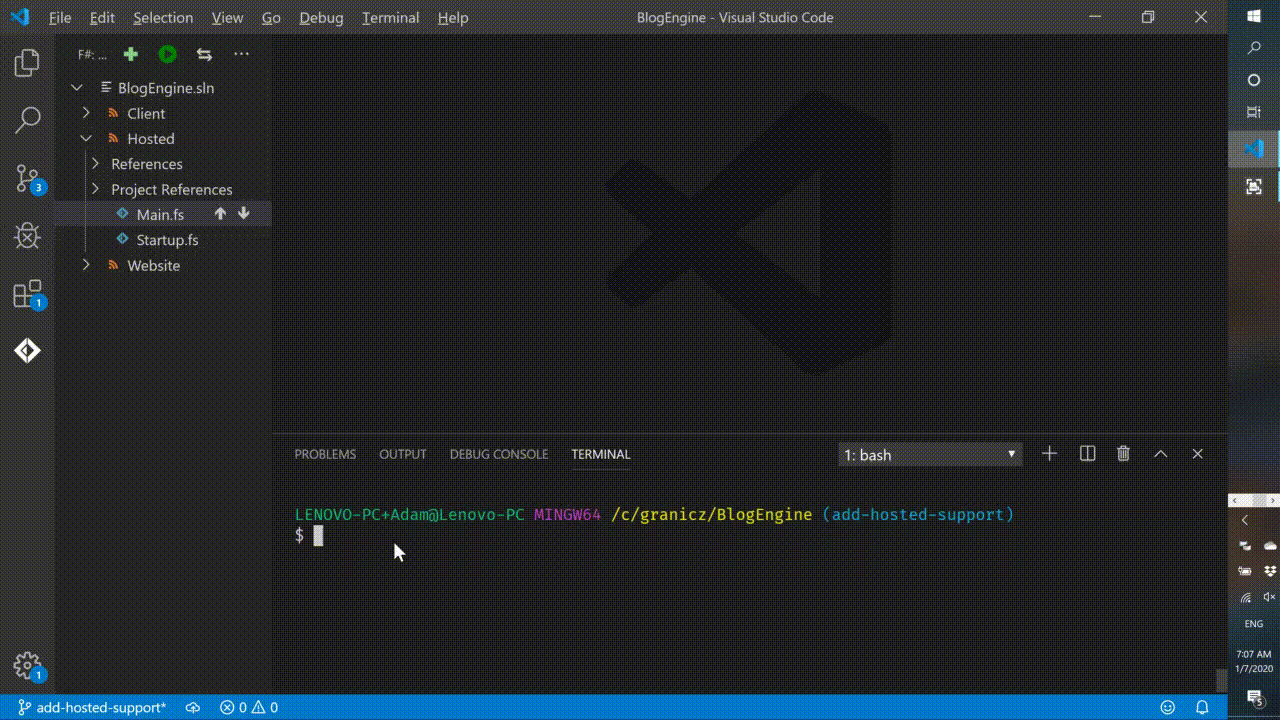
Task: Select the Client project name
Action: 146,113
